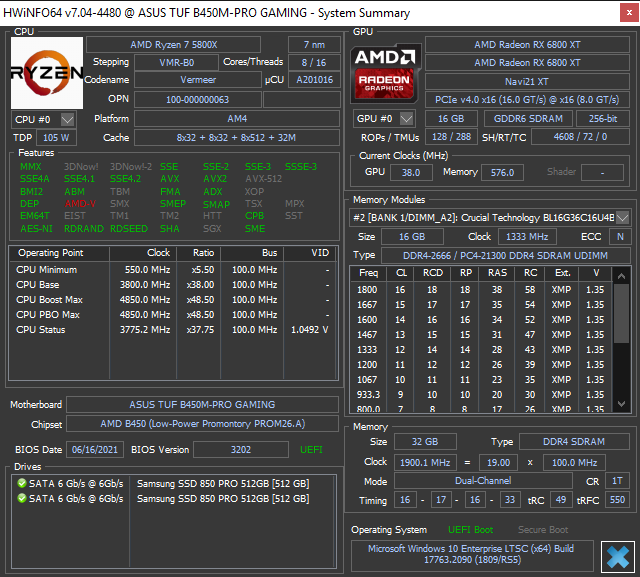The width and height of the screenshot is (640, 577).
Task: Click the RDSEED feature label
Action: tap(129, 229)
